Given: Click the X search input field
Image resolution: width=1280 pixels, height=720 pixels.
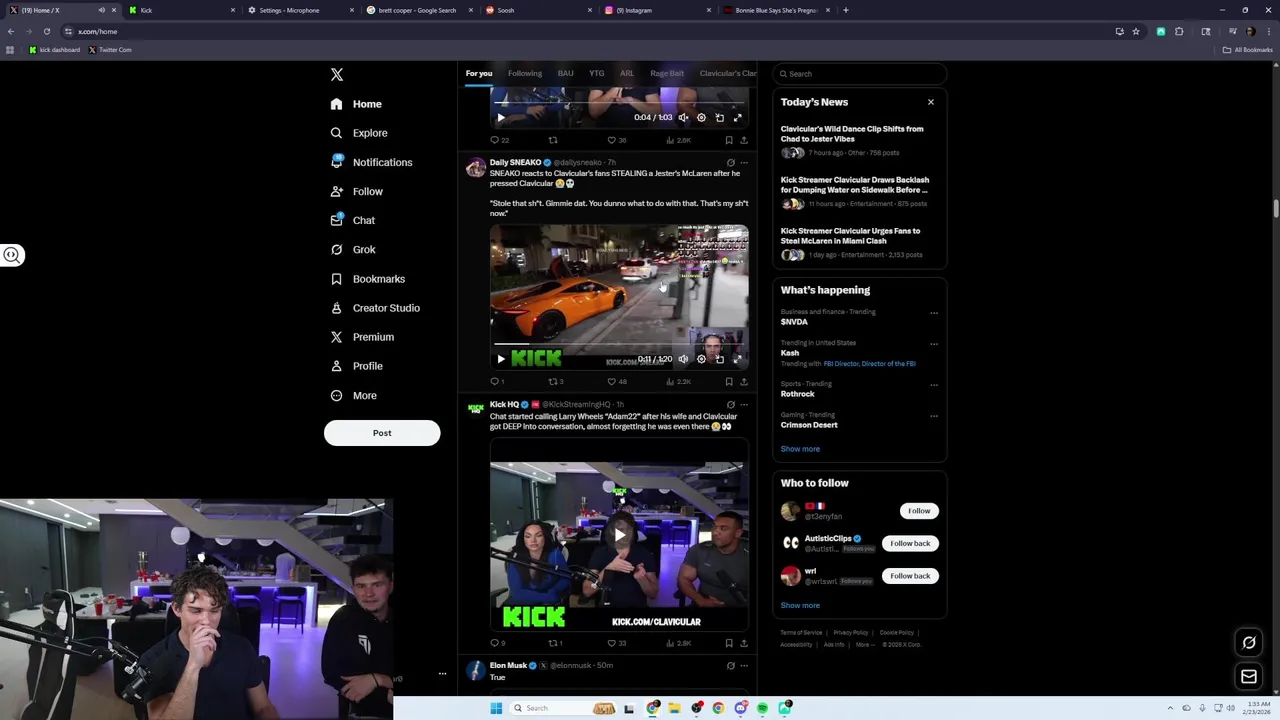Looking at the screenshot, I should click(x=859, y=74).
